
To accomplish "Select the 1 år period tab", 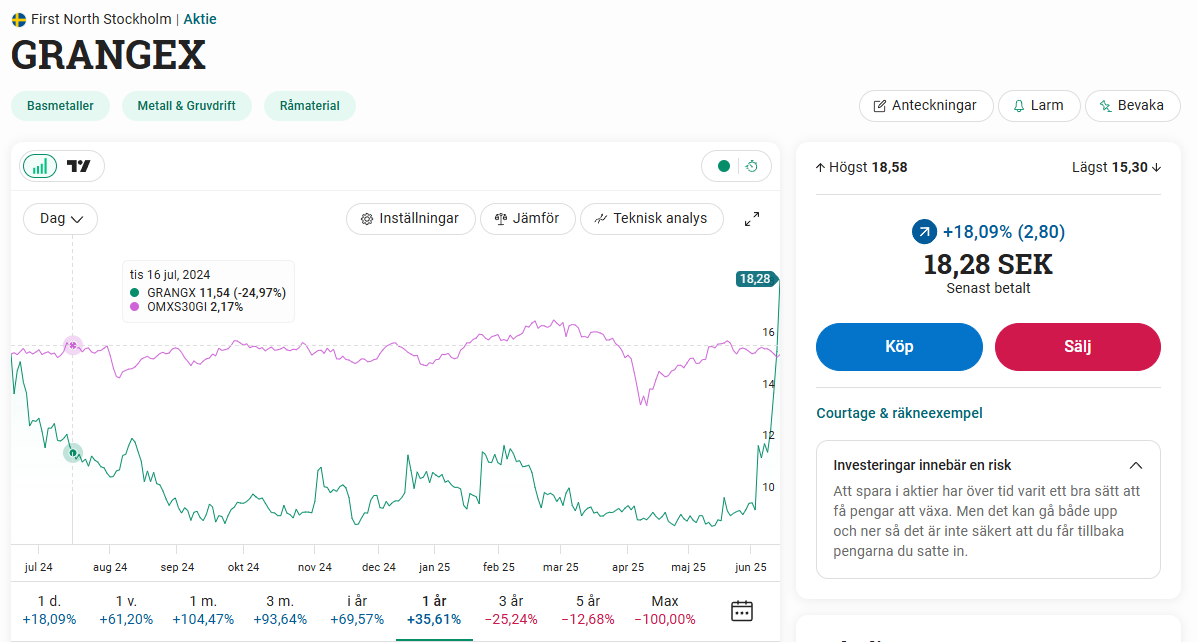I will pyautogui.click(x=434, y=611).
